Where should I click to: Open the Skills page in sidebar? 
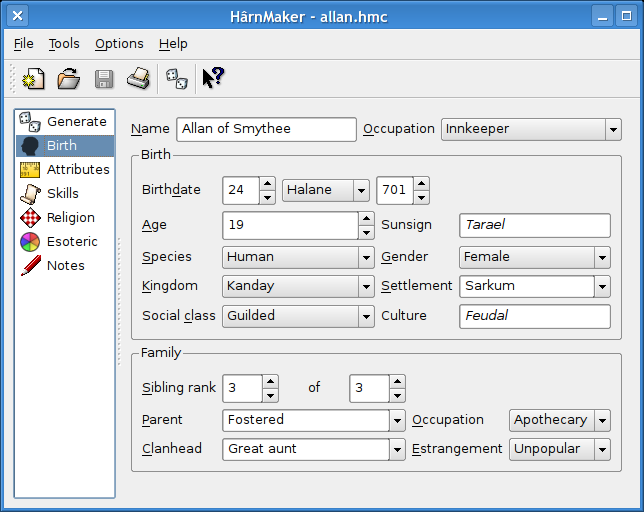pos(65,194)
